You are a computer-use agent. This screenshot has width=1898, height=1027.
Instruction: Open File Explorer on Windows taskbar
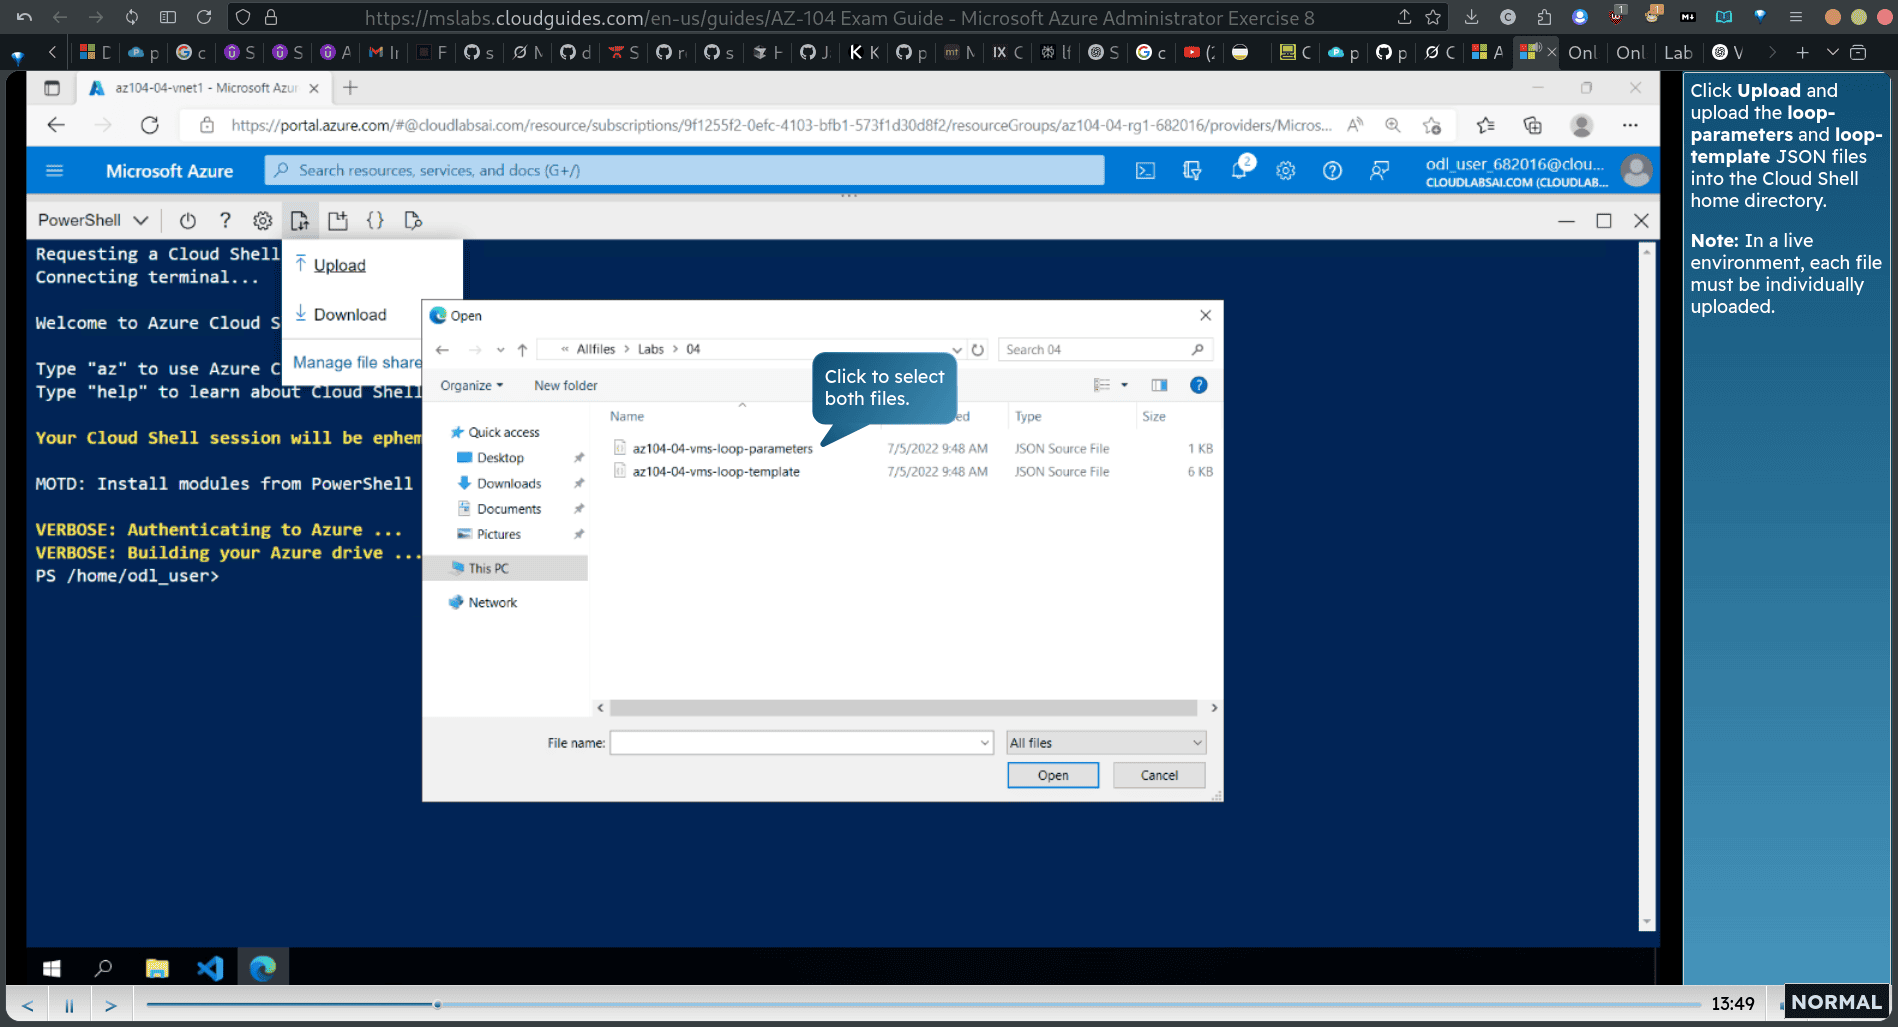(x=157, y=968)
